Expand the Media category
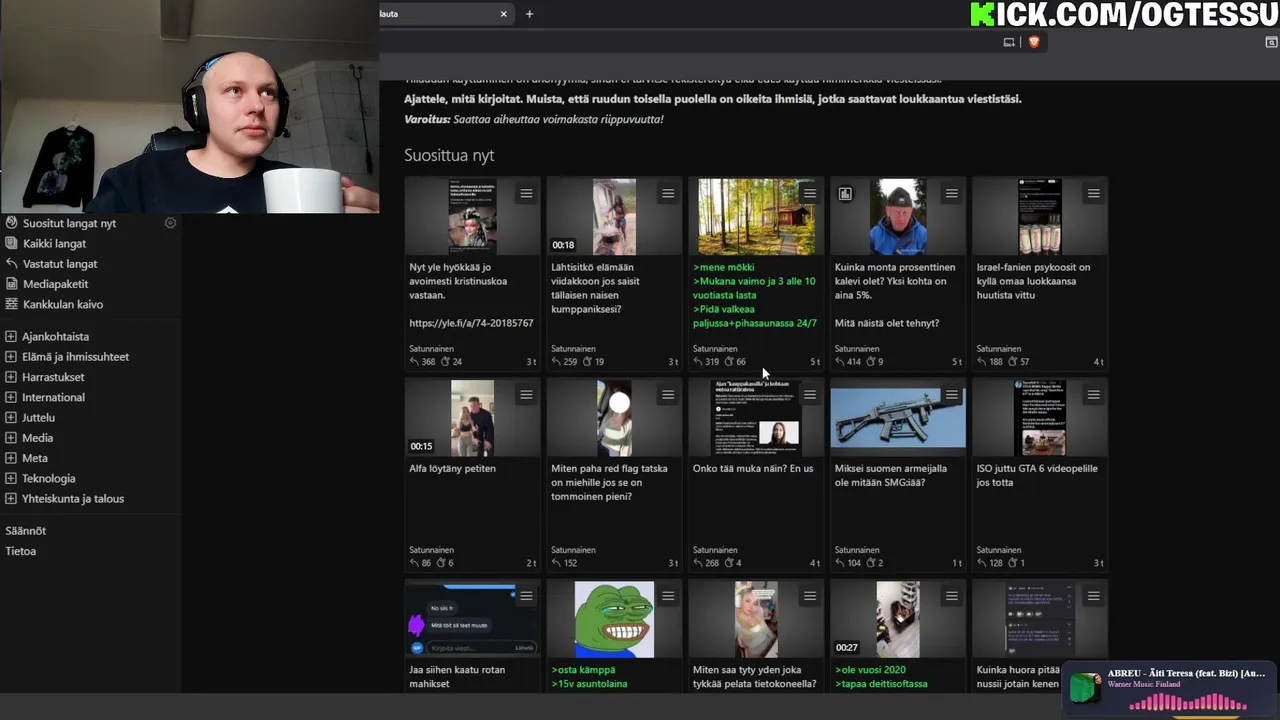Screen dimensions: 1280x720 coord(11,438)
